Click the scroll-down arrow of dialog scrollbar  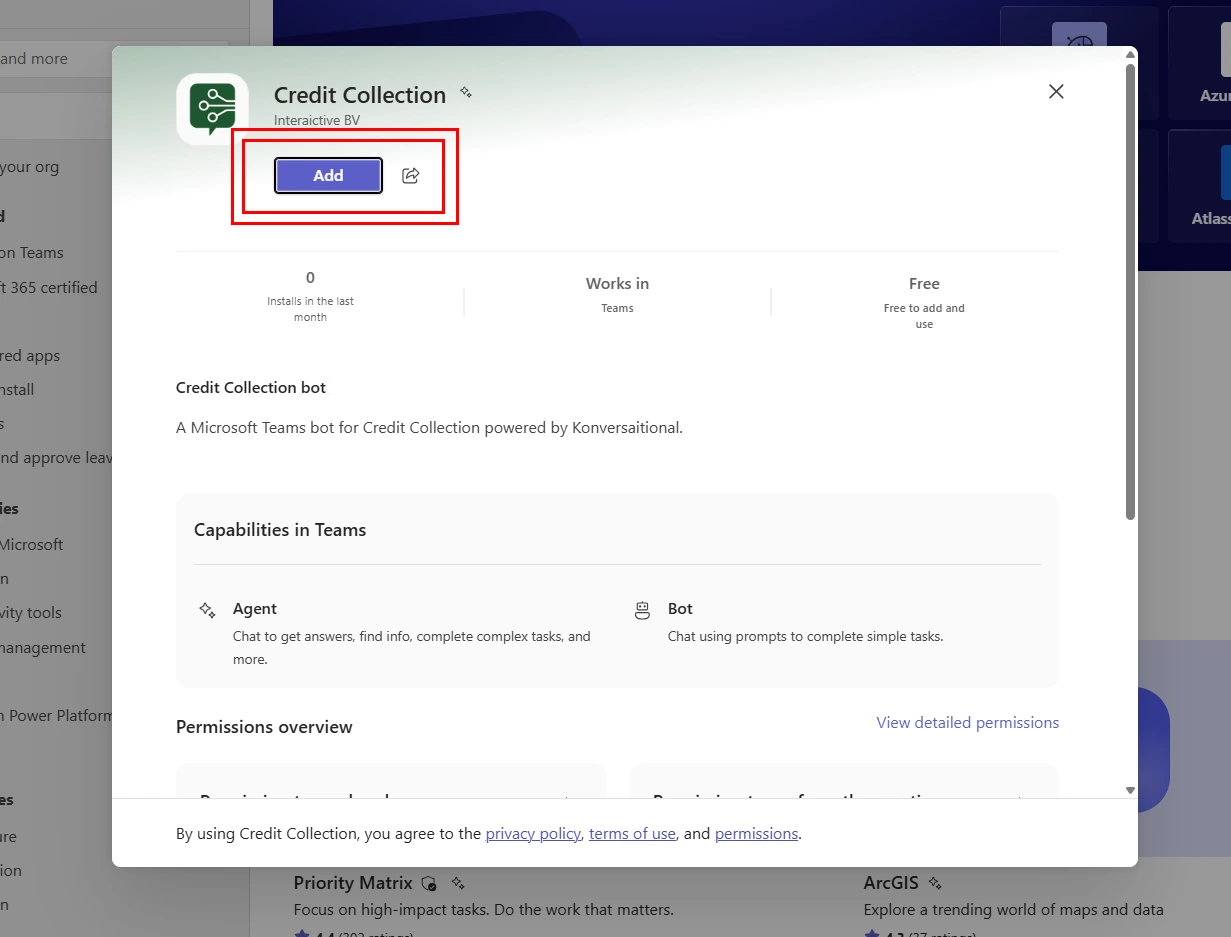pyautogui.click(x=1130, y=790)
